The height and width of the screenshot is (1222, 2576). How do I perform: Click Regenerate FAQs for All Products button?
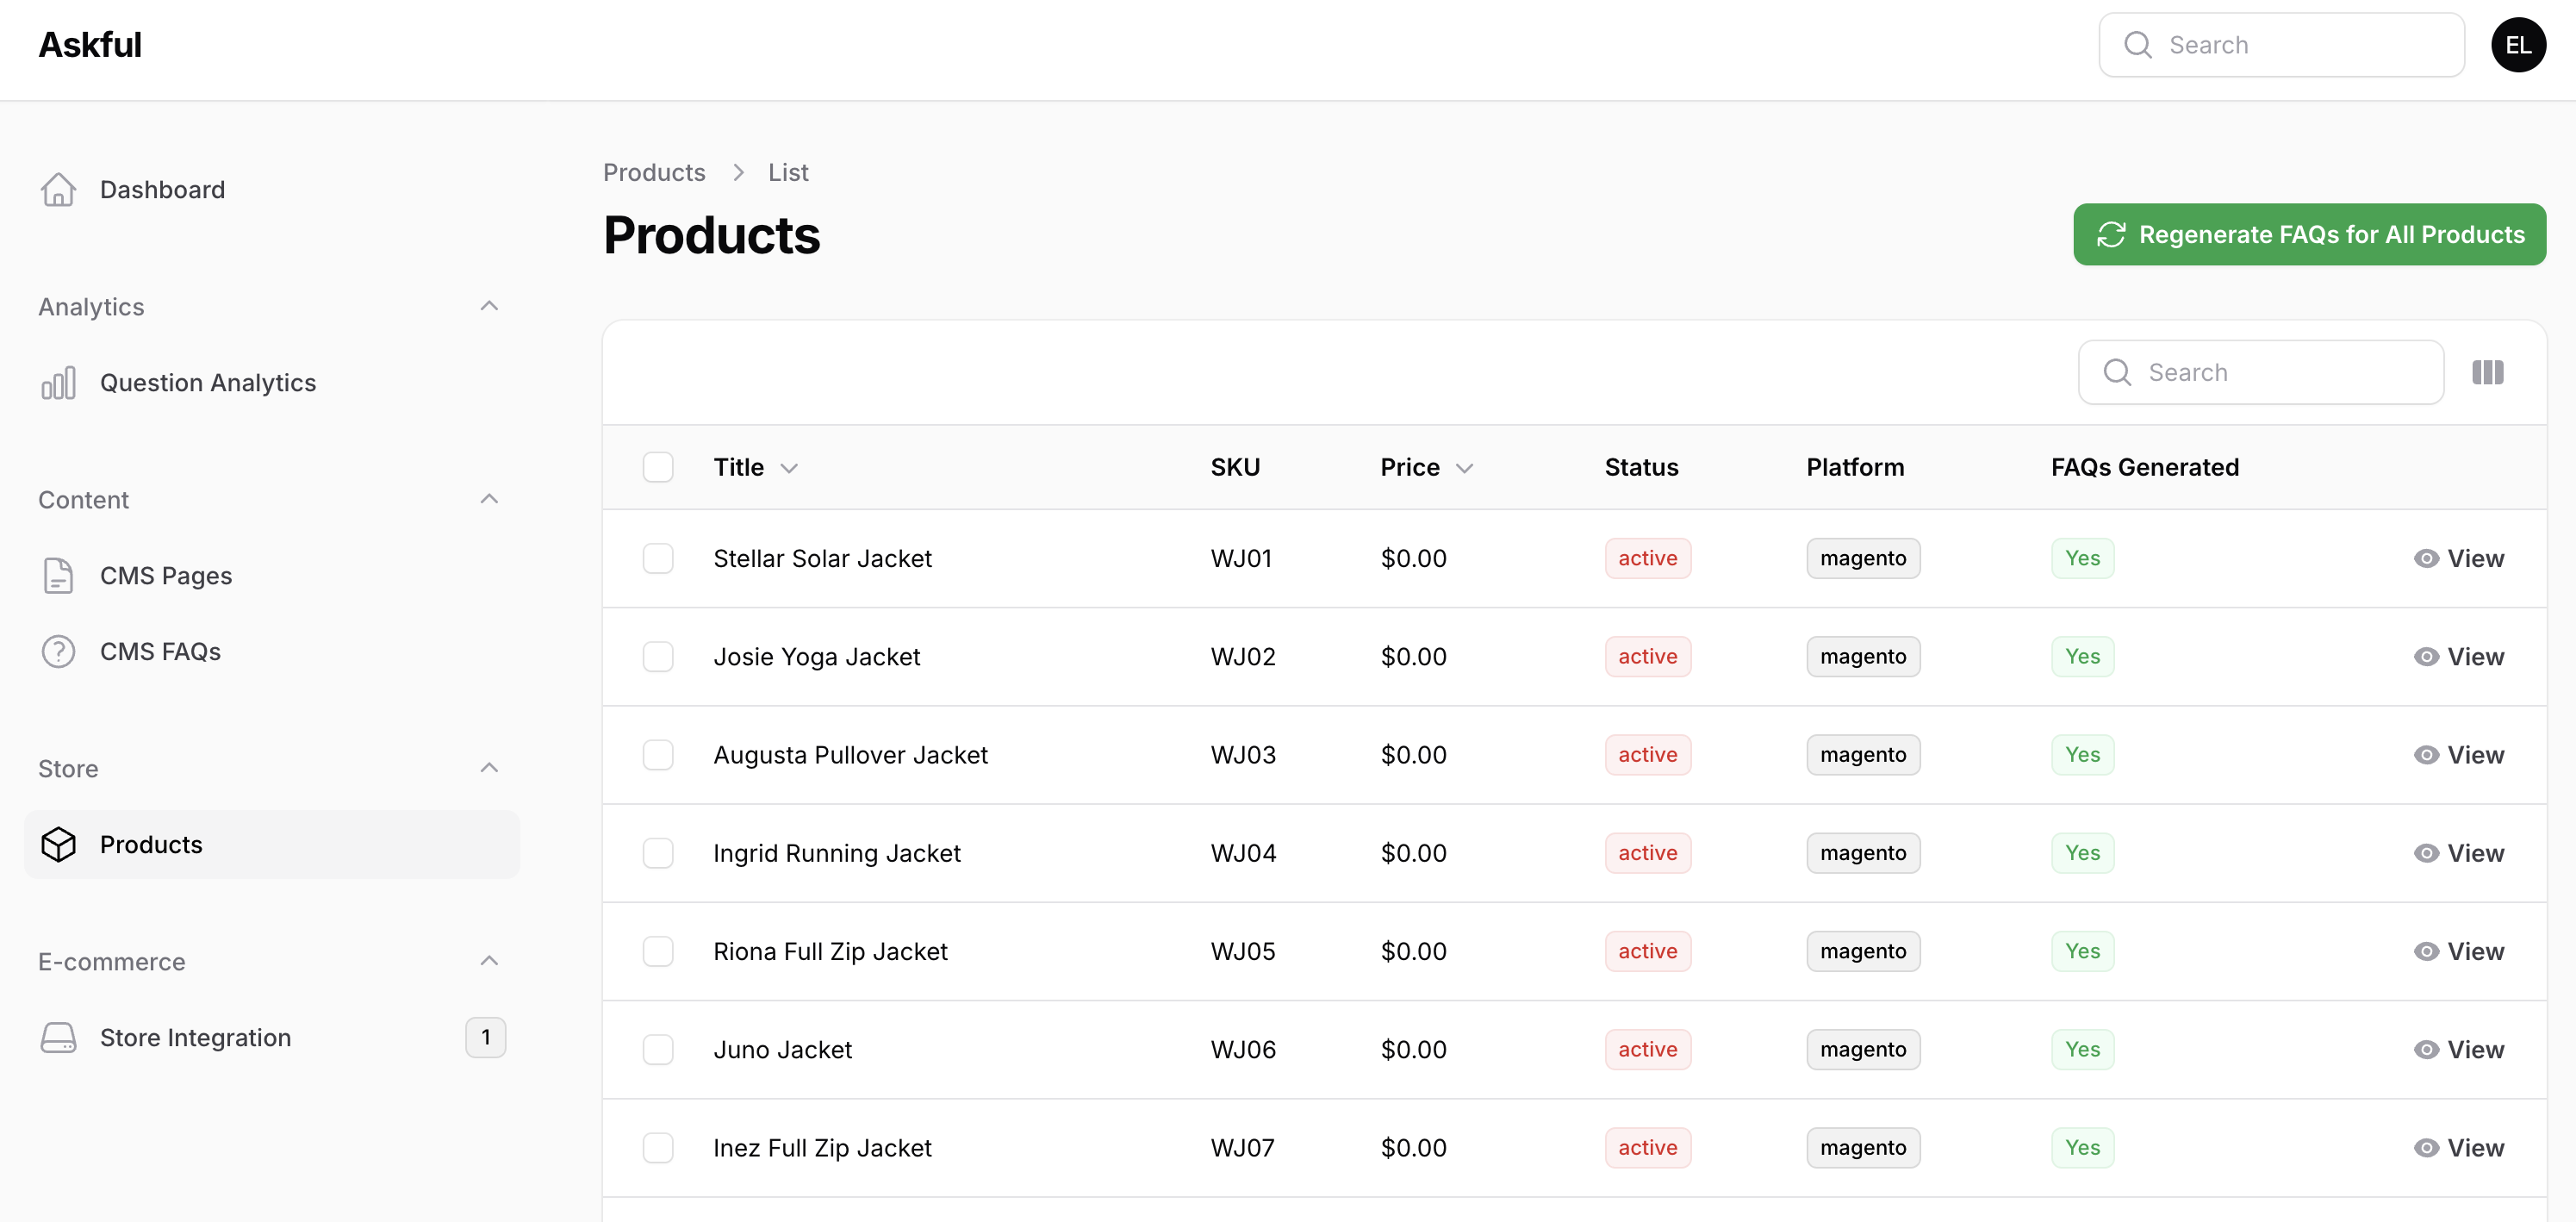point(2308,234)
